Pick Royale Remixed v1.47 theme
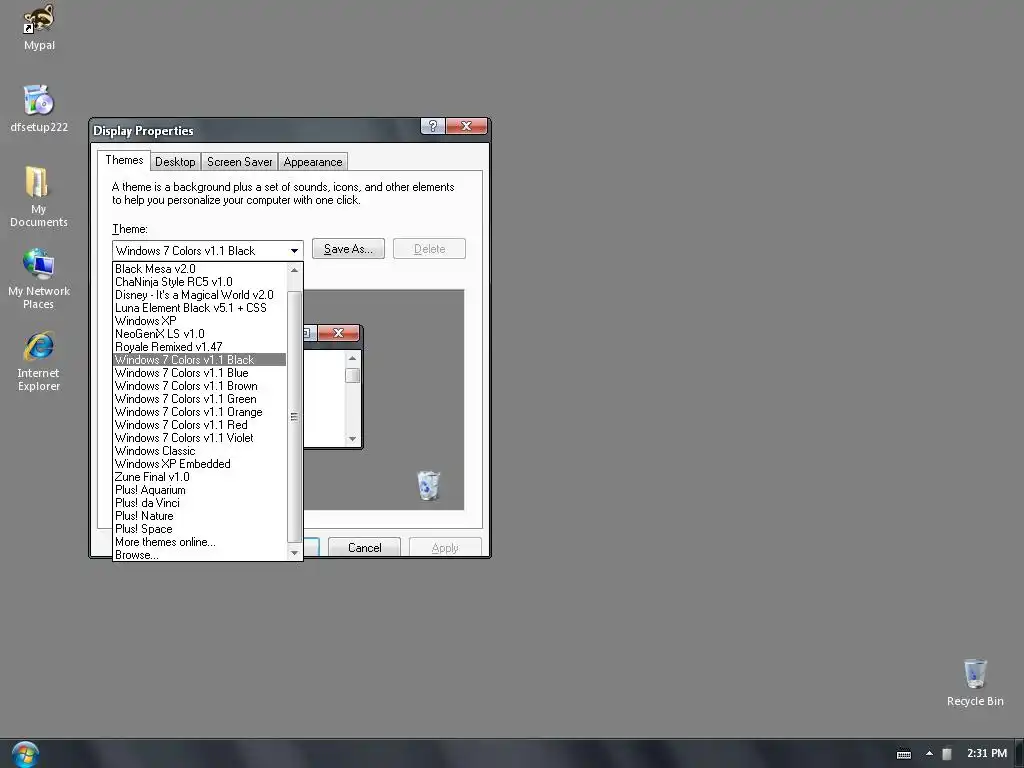 coord(199,347)
